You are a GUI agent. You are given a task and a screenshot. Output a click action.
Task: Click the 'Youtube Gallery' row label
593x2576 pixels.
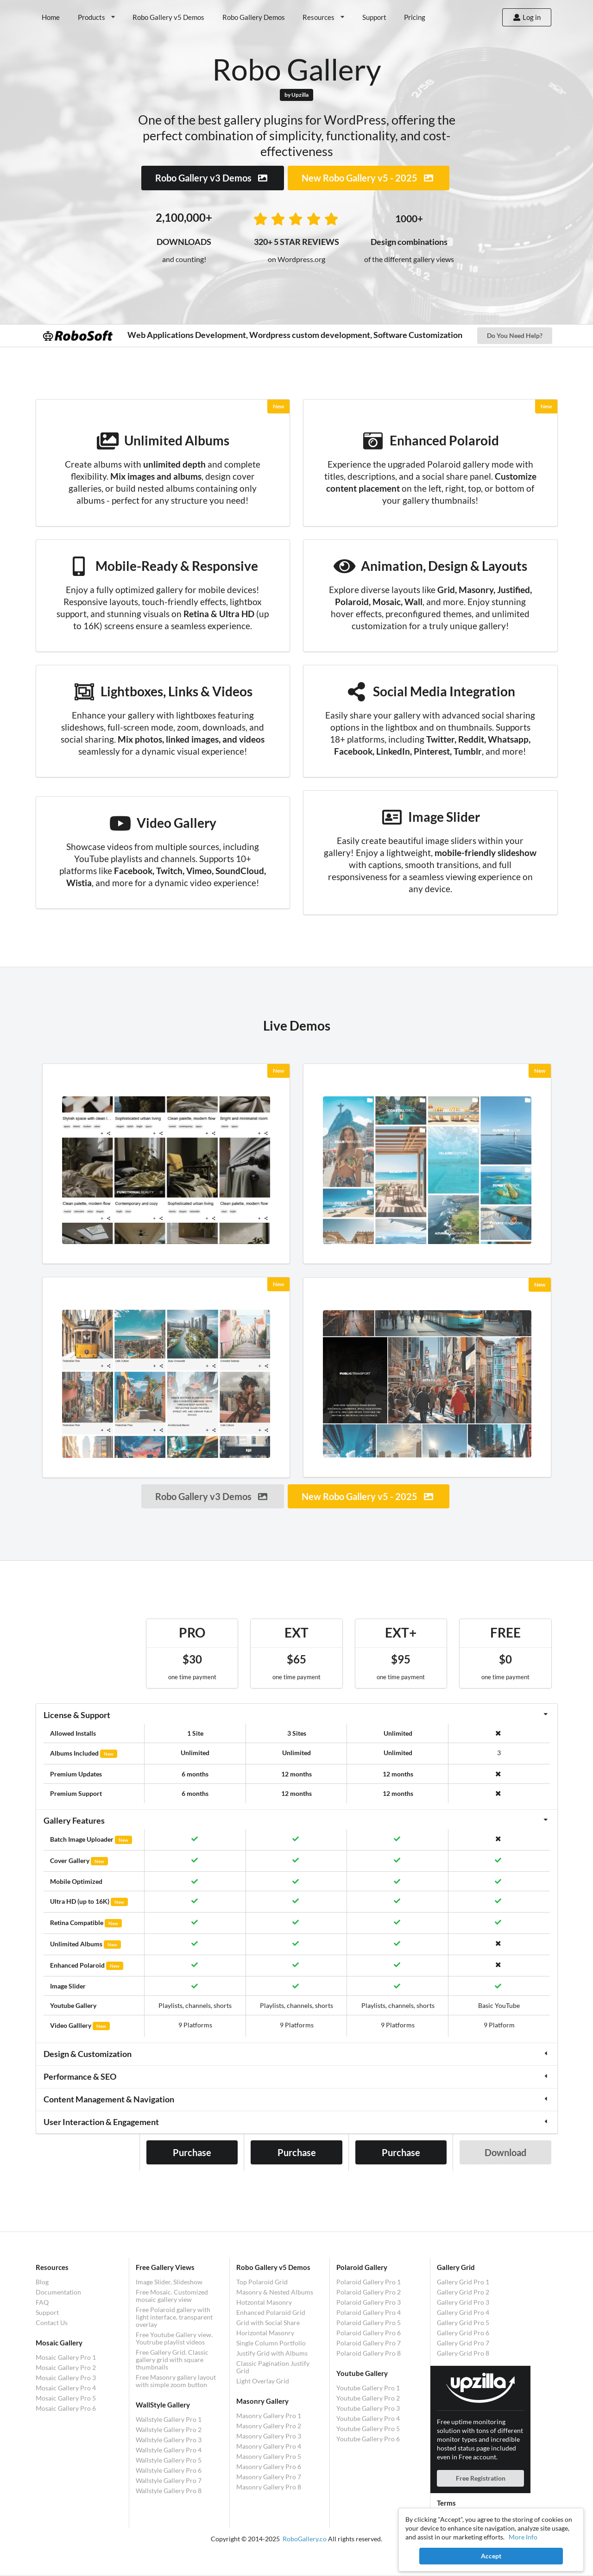[73, 2005]
